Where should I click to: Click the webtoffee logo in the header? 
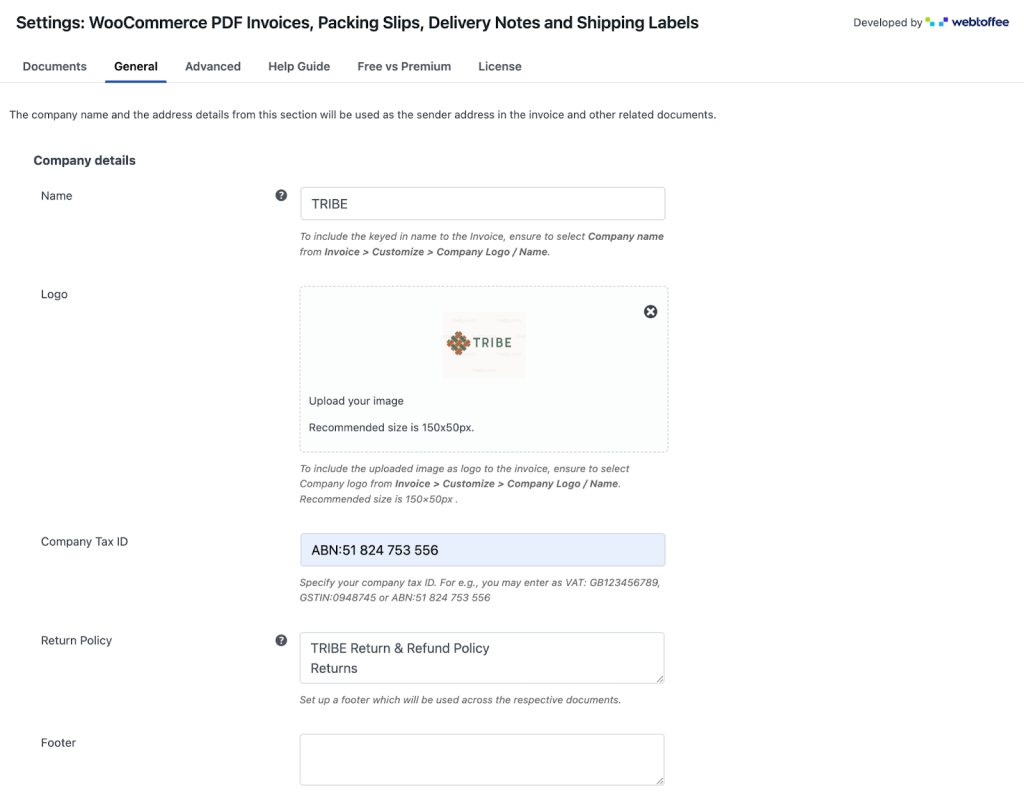[979, 22]
